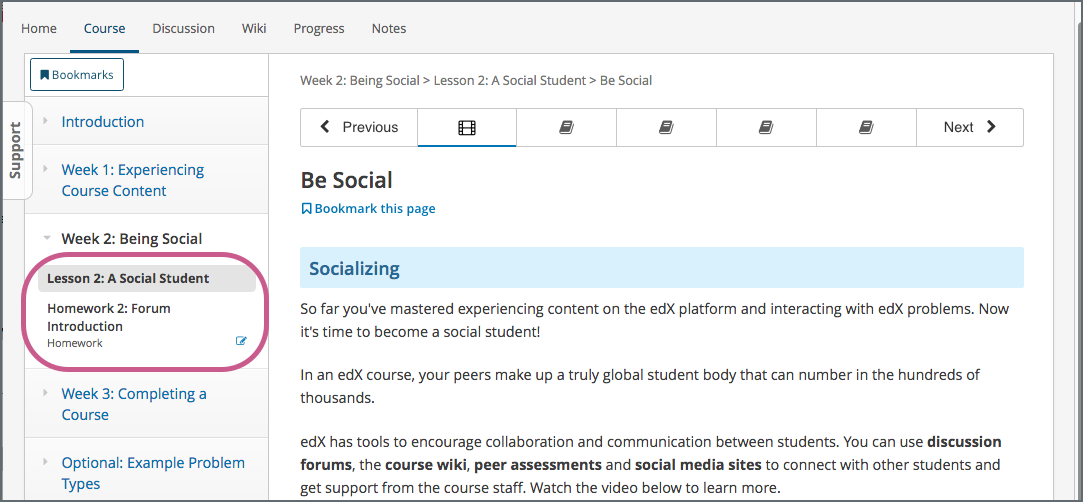The image size is (1083, 502).
Task: Expand Week 3: Completing a Course arrow
Action: point(45,393)
